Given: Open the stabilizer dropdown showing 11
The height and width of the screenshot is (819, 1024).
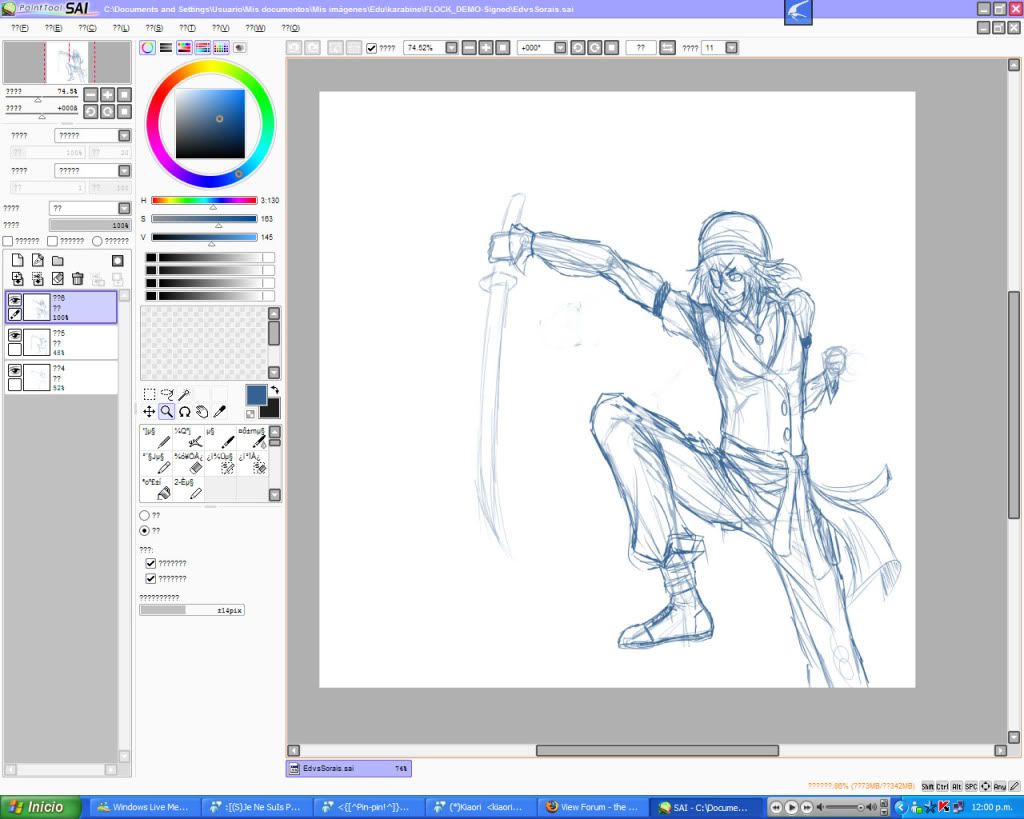Looking at the screenshot, I should point(731,48).
